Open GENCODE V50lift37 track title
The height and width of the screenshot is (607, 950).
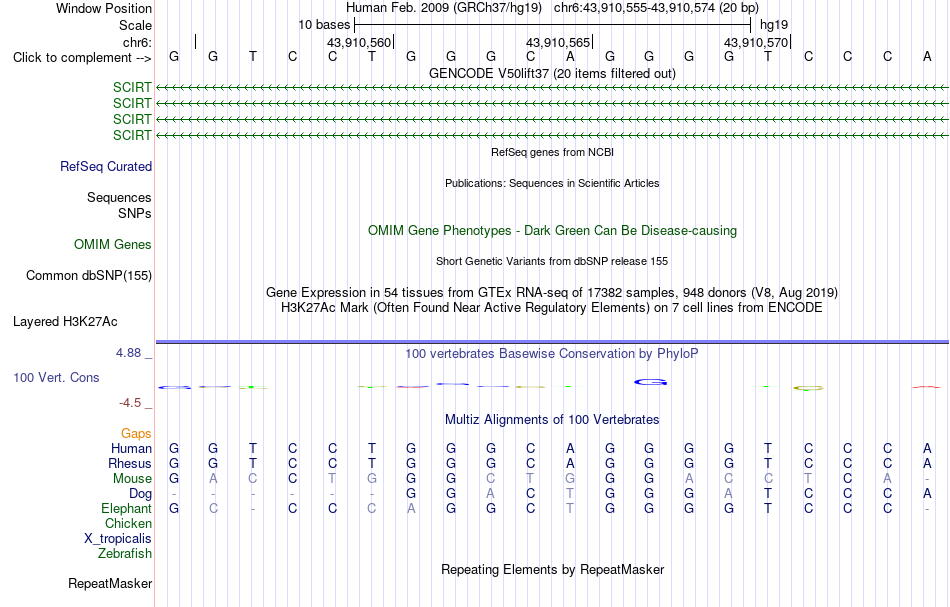[552, 73]
